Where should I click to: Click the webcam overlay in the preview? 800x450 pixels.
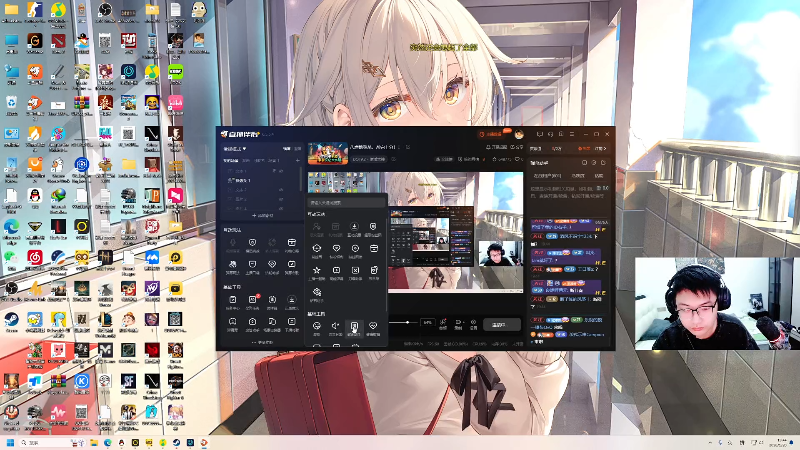click(500, 253)
